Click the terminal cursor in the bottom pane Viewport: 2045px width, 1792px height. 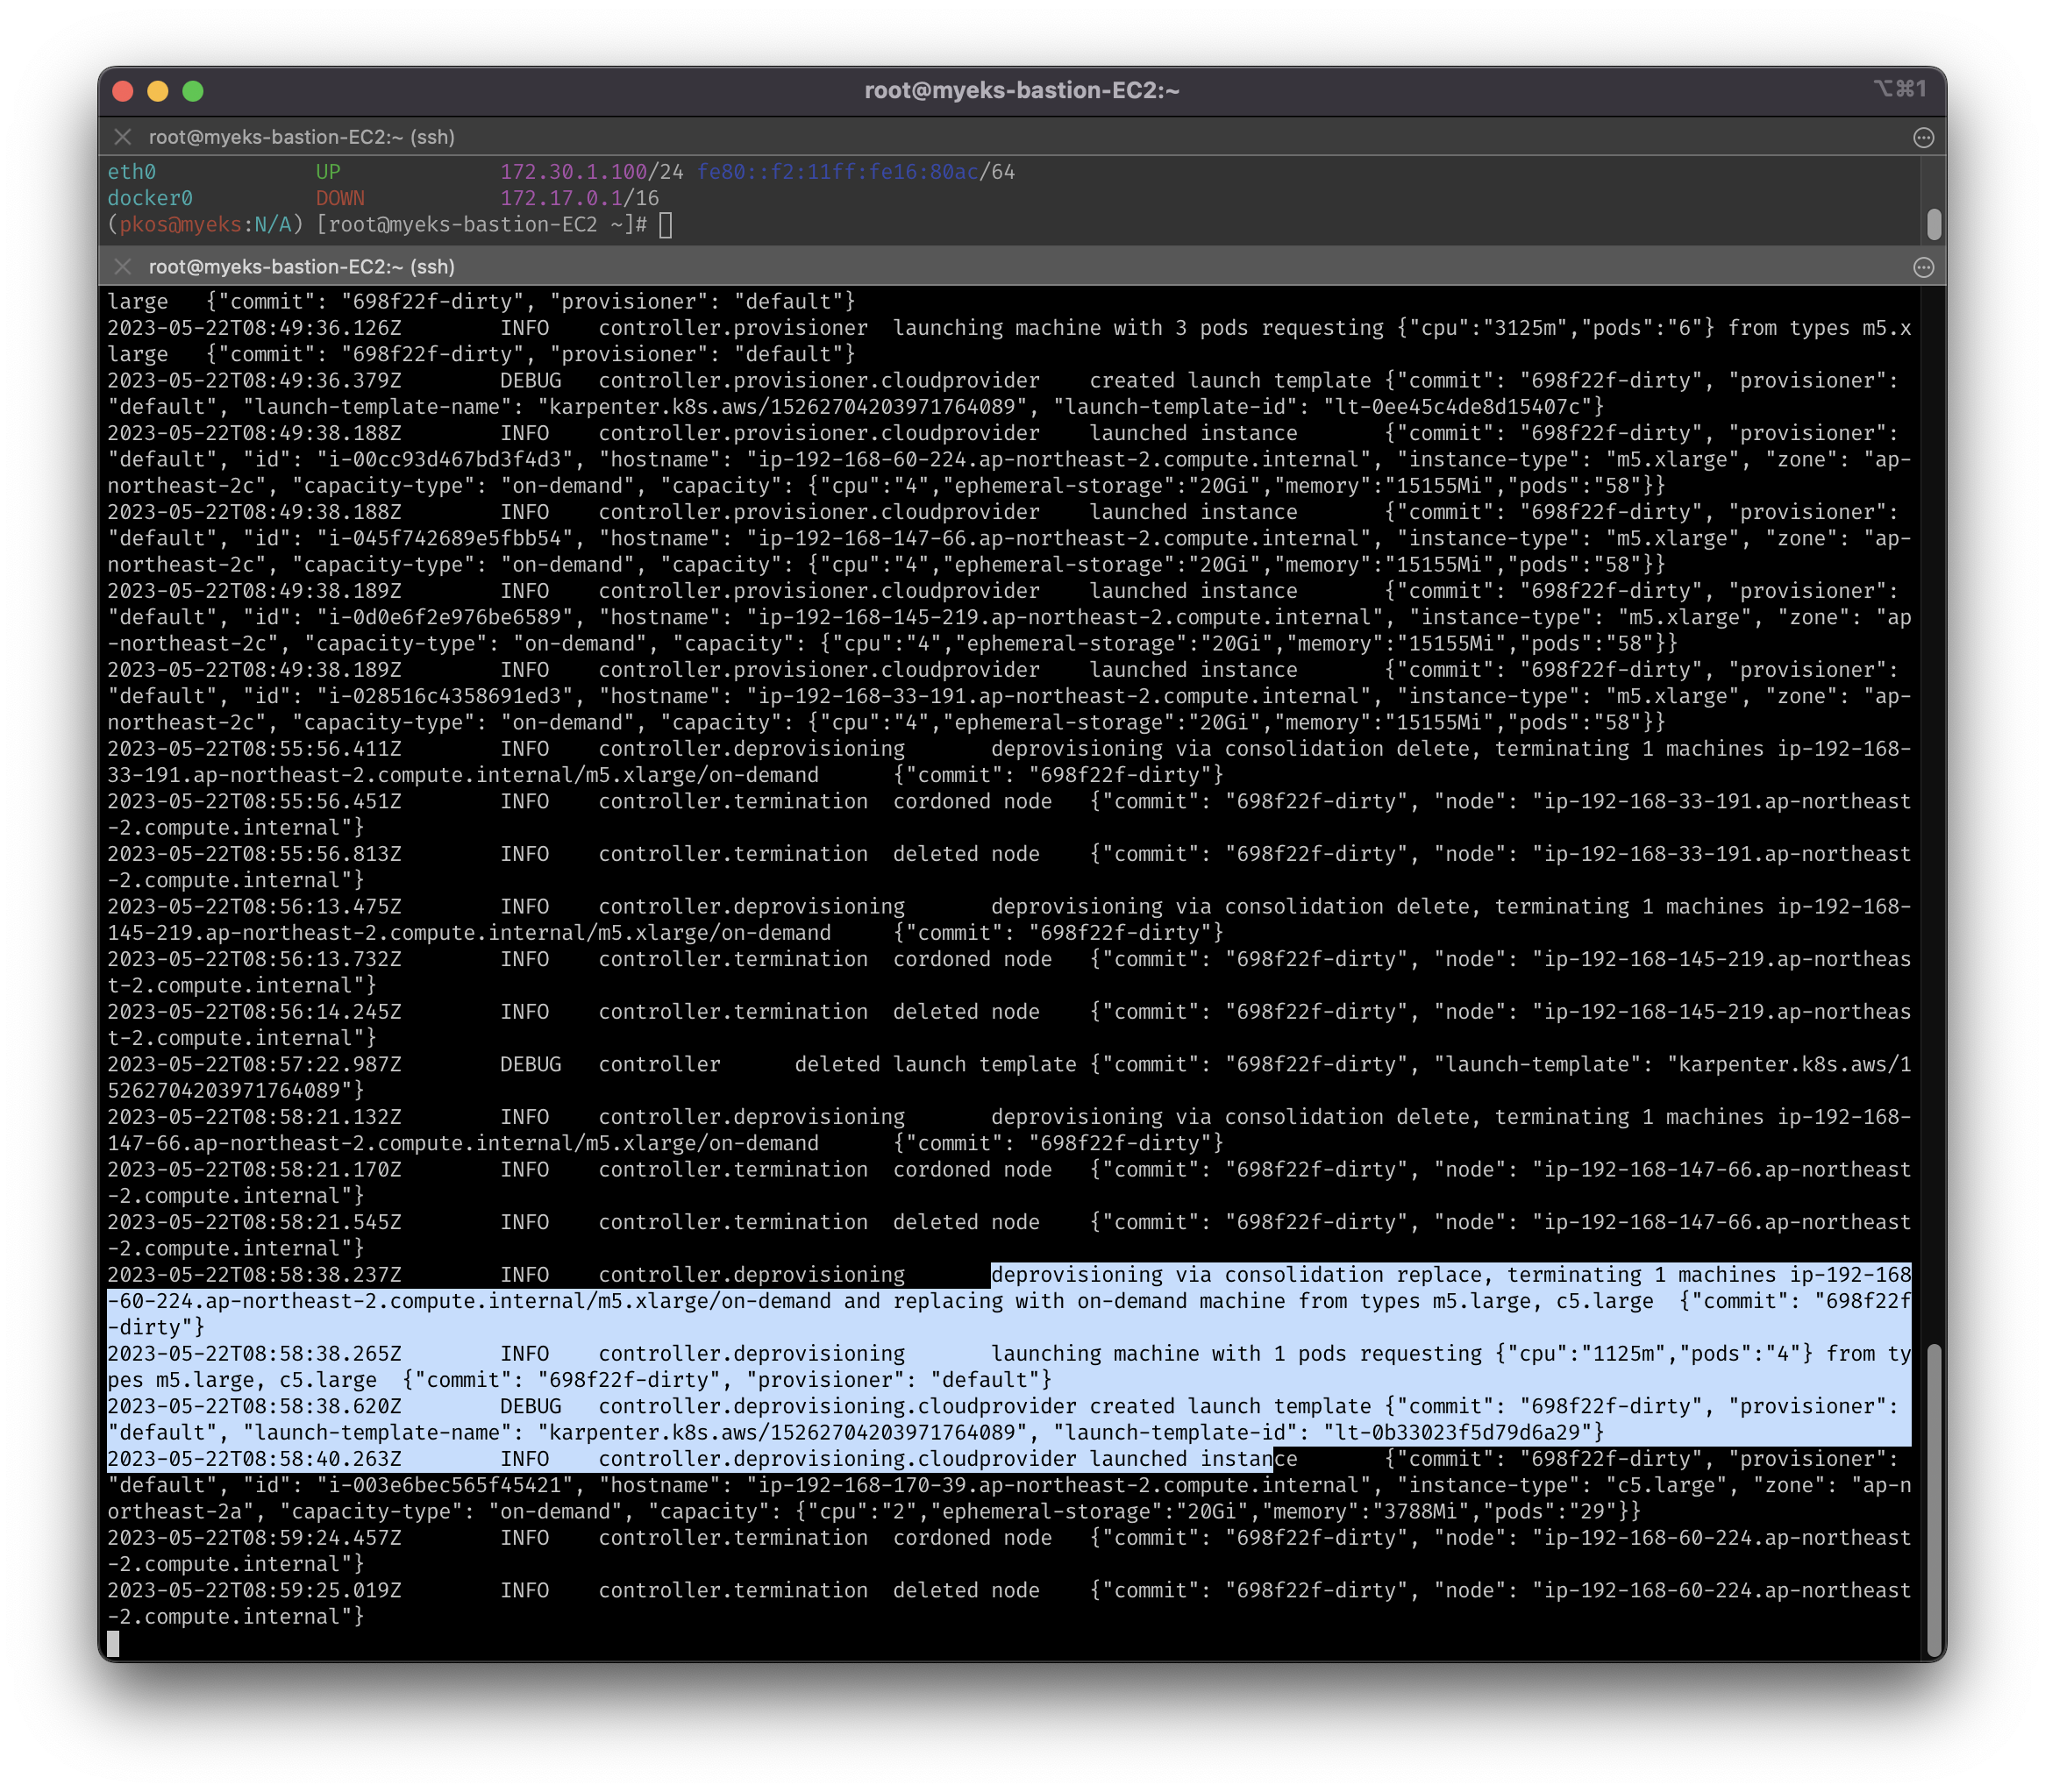[113, 1644]
